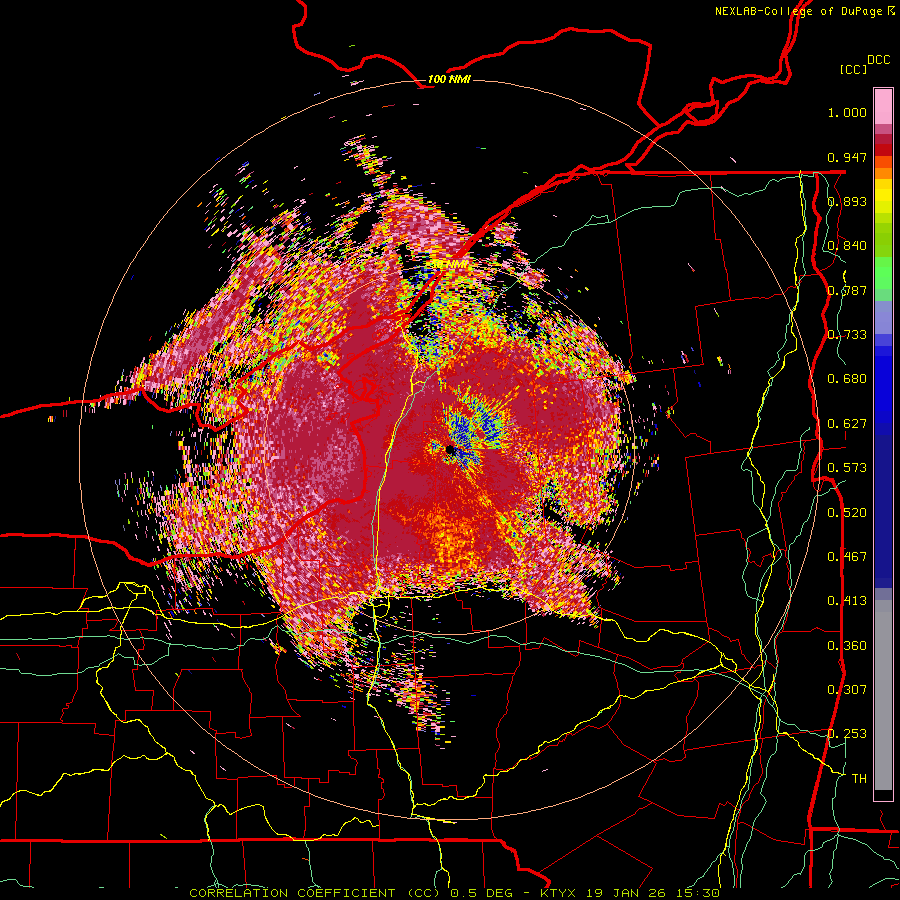
Task: Click the DCC label above the color scale
Action: [878, 60]
